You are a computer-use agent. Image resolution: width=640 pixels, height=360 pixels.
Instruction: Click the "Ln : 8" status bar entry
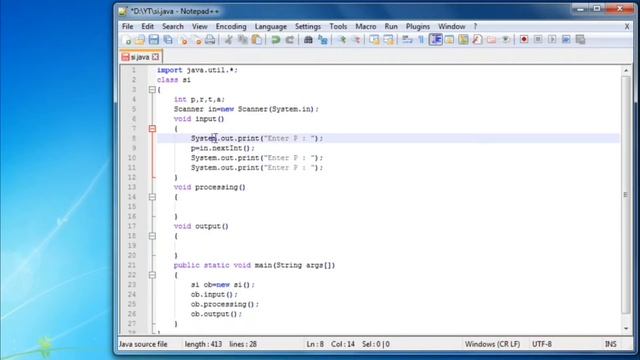coord(315,344)
